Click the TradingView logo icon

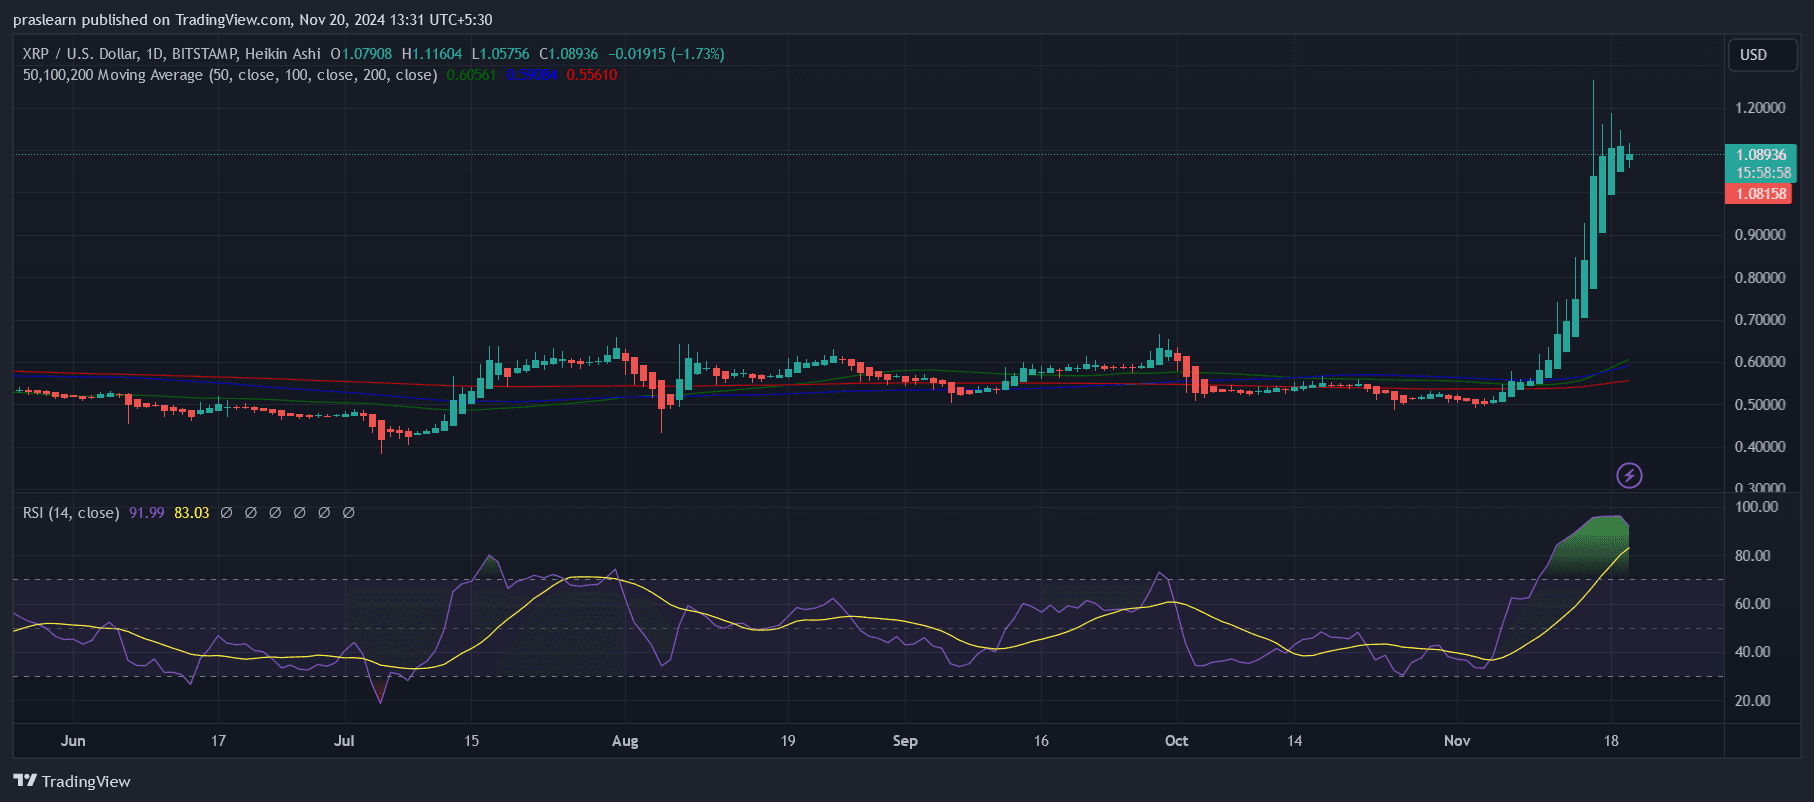(x=25, y=781)
